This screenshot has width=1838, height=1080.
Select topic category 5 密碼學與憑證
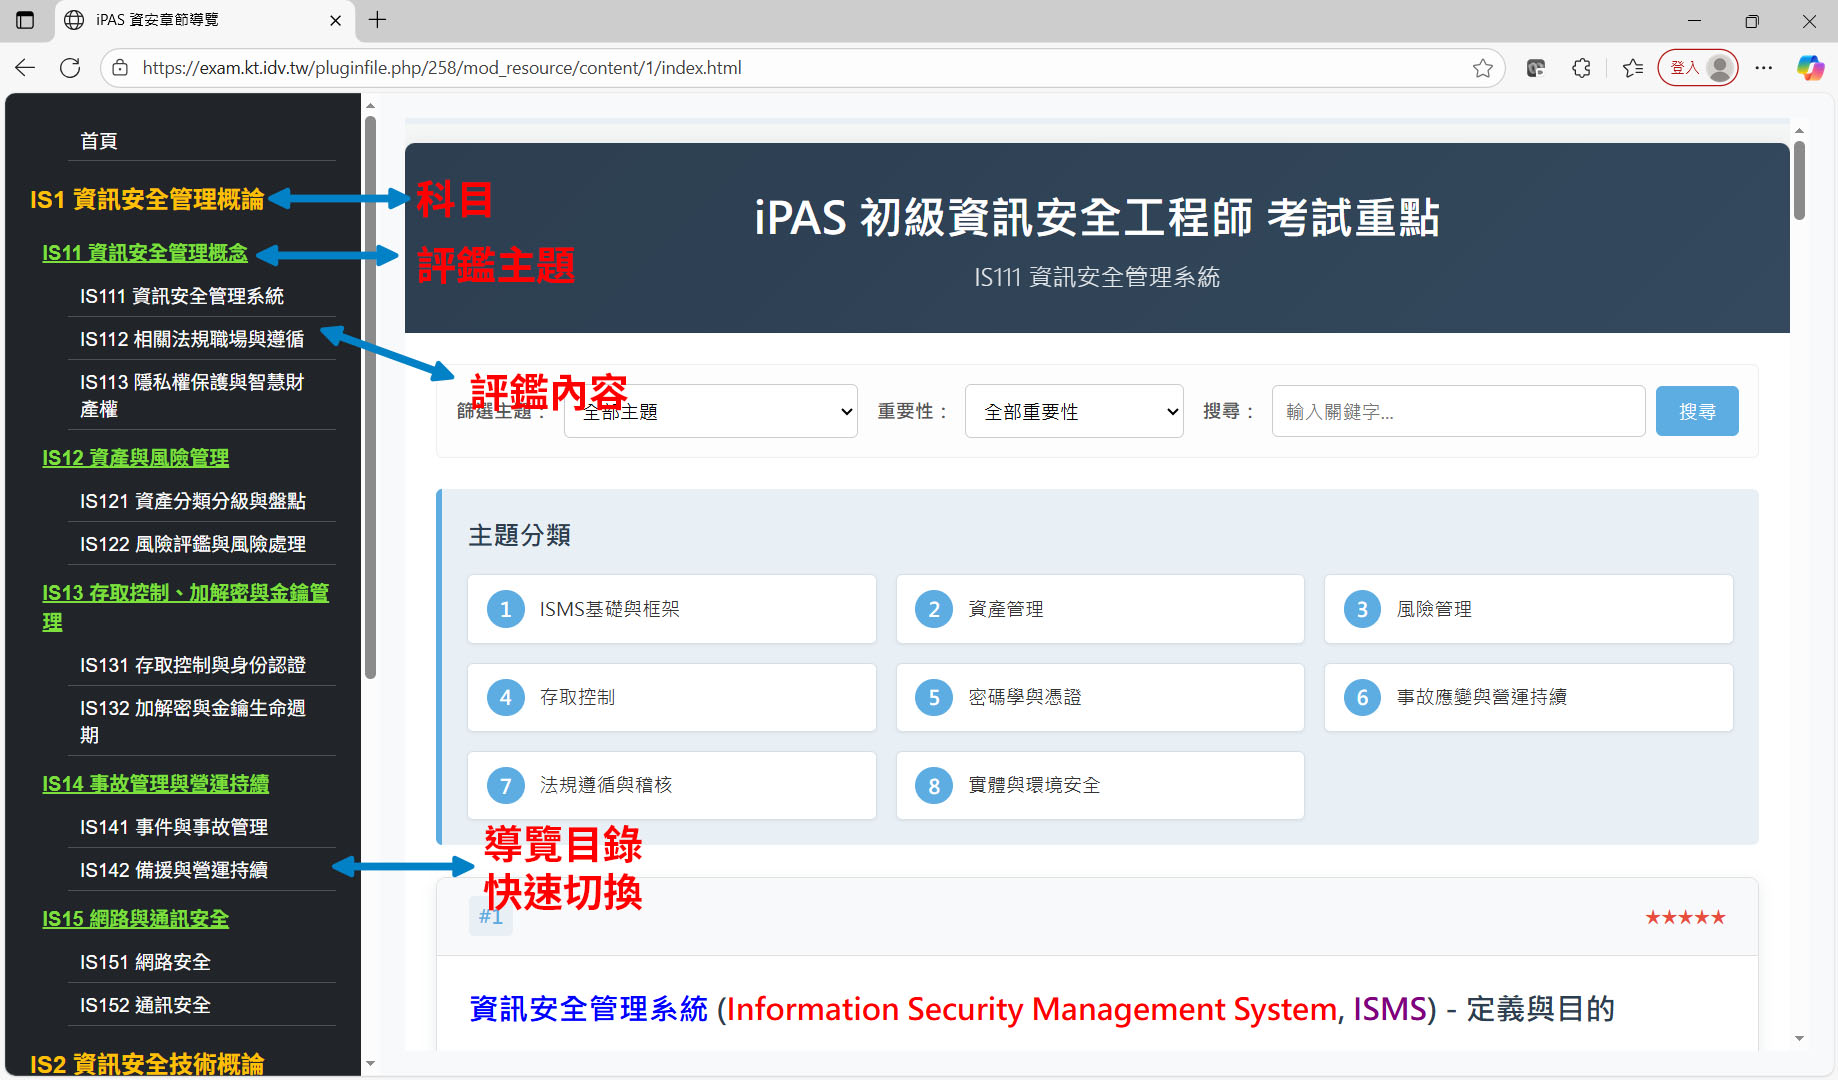click(x=1099, y=697)
